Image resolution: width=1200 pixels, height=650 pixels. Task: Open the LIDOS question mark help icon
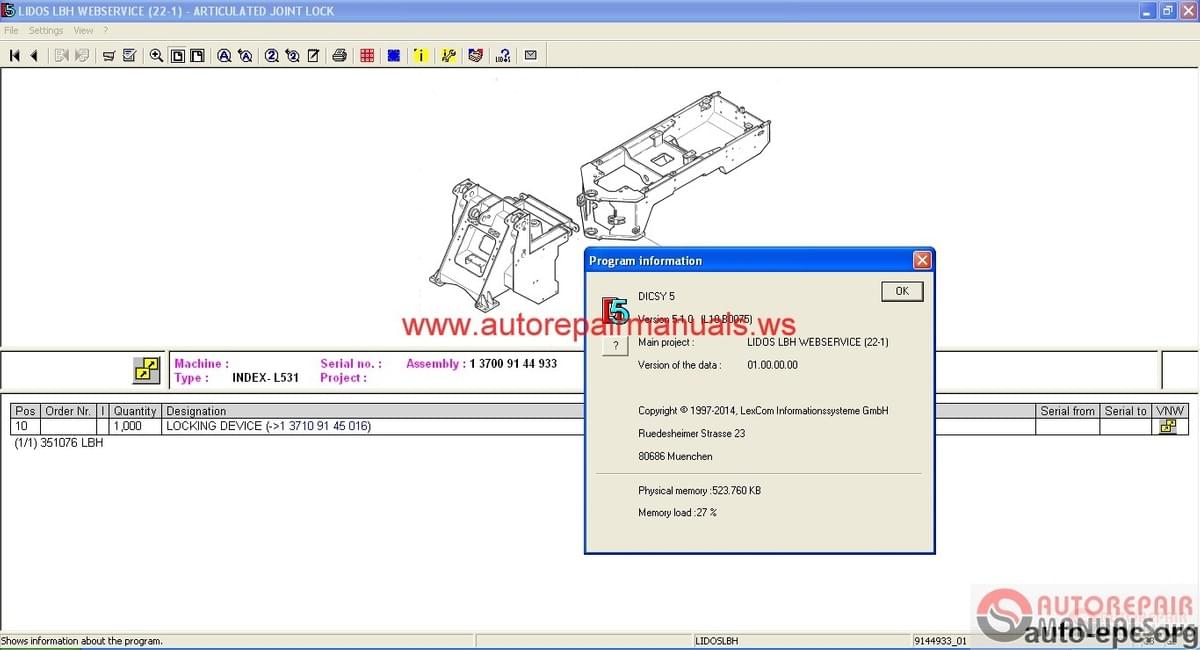tap(503, 56)
